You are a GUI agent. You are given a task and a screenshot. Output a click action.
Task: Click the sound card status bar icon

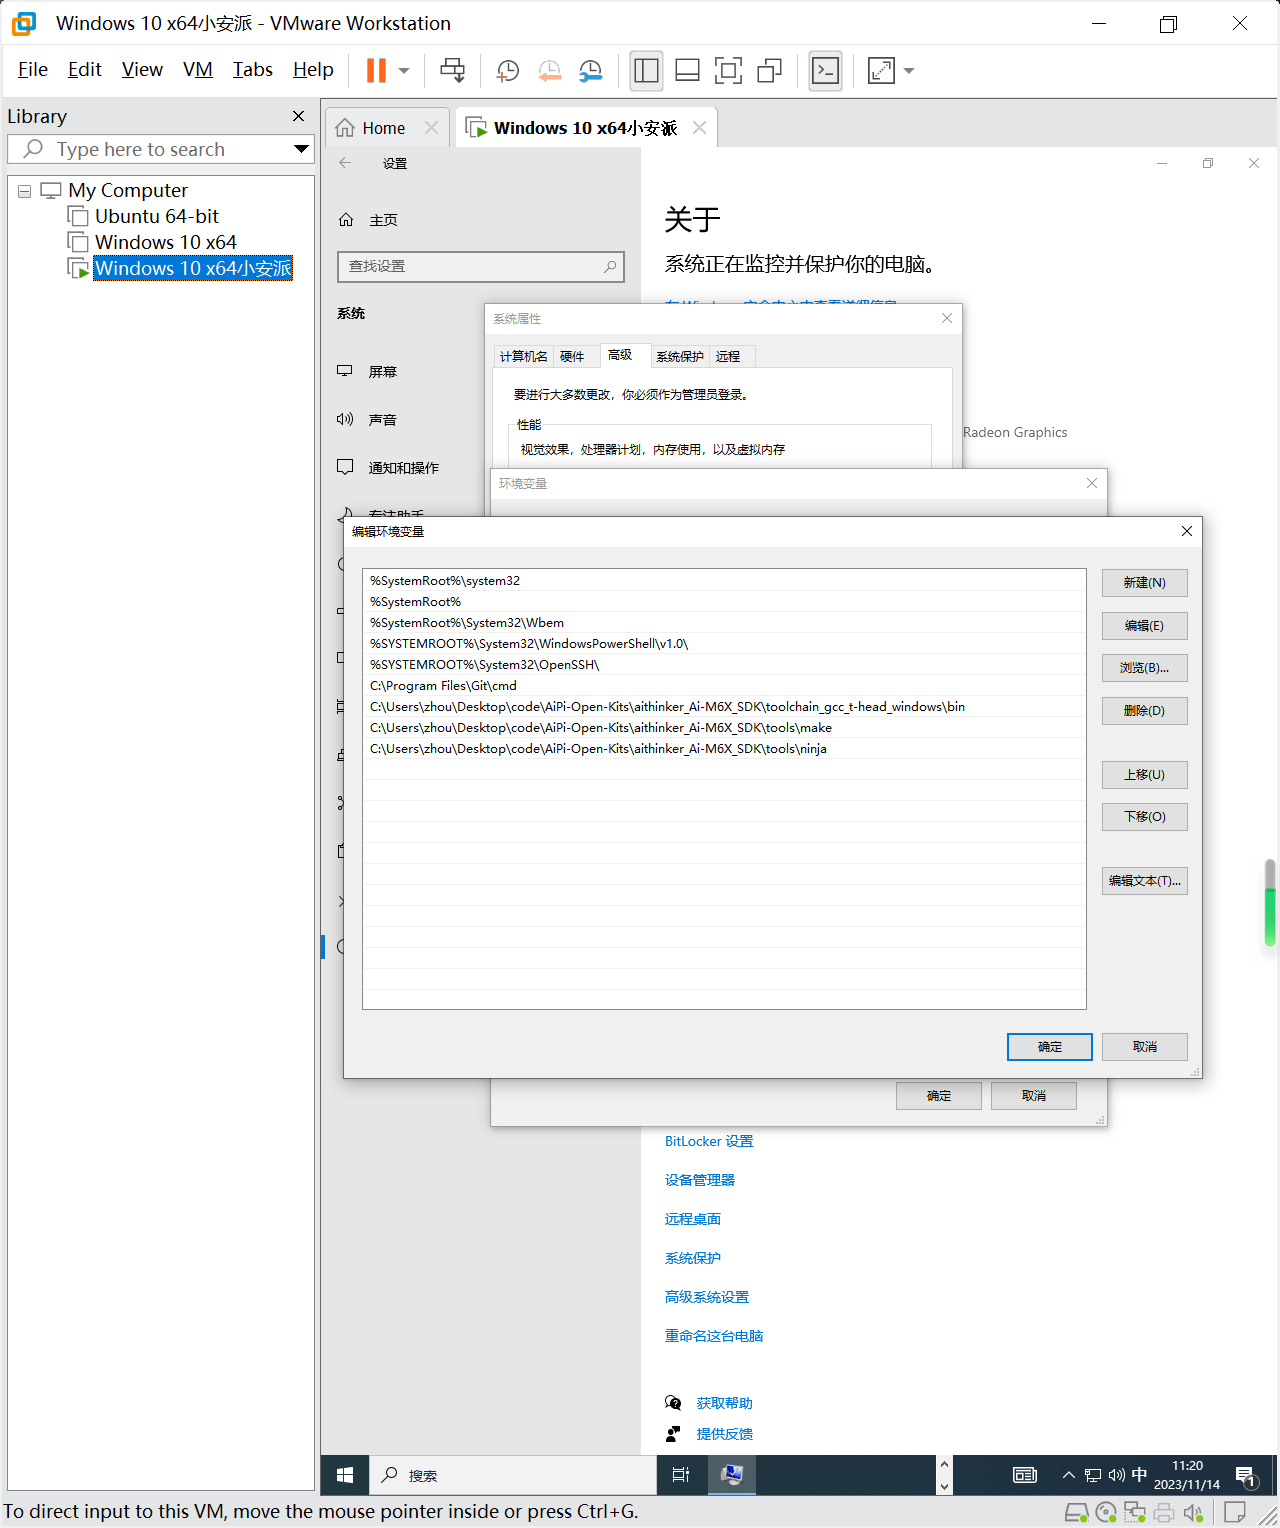1193,1512
